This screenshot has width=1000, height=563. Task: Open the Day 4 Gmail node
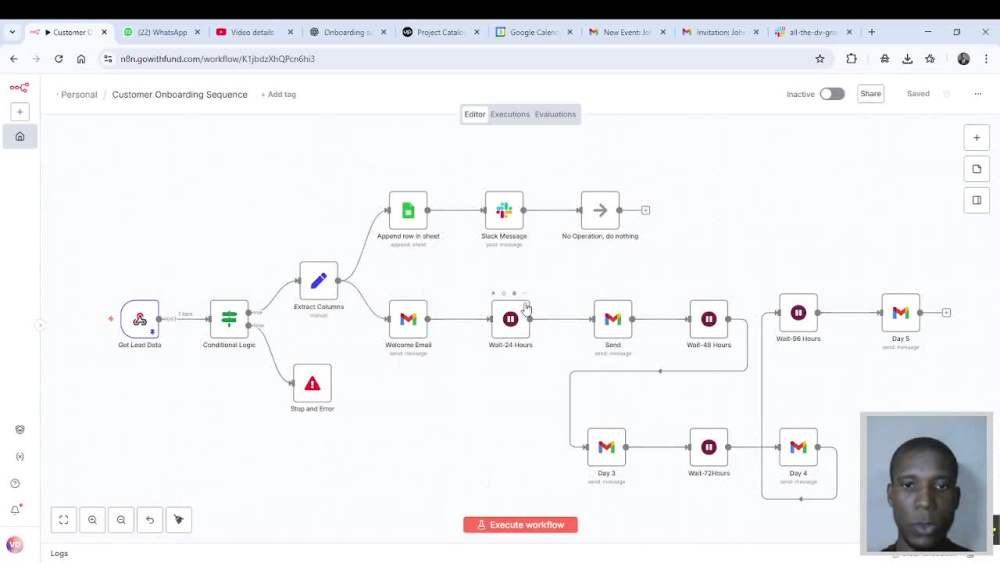click(x=798, y=447)
